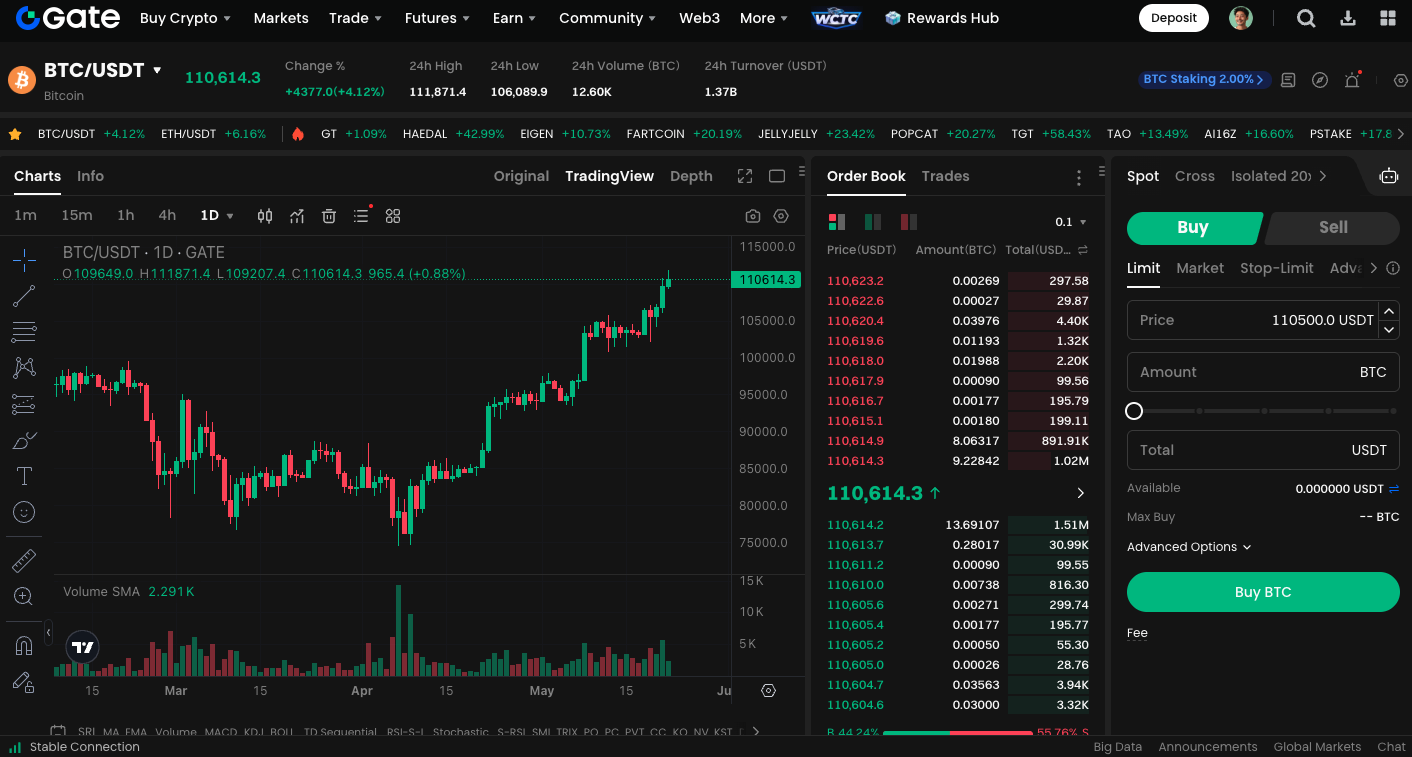Select the crosshair cursor tool
Screen dimensions: 1412x757
[24, 260]
